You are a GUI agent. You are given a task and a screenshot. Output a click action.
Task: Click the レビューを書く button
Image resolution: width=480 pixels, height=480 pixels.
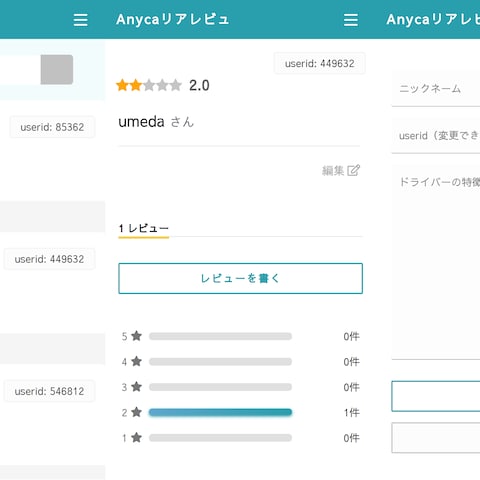(x=240, y=278)
